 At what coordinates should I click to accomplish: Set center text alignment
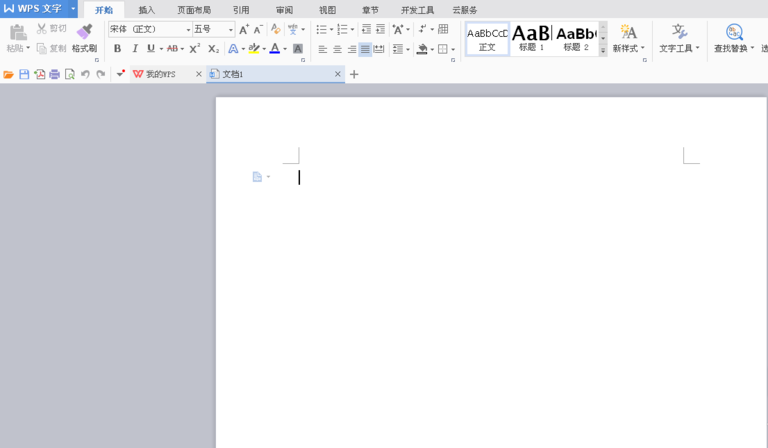click(337, 49)
